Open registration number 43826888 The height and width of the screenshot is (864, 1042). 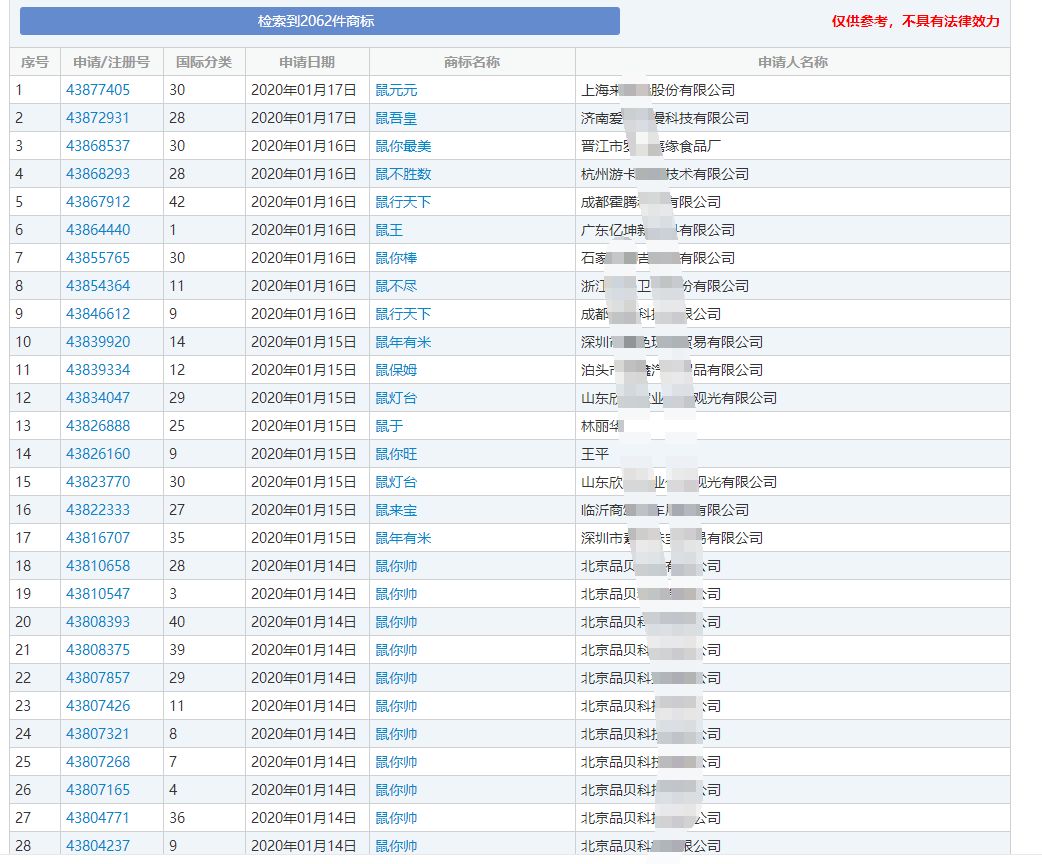[98, 426]
